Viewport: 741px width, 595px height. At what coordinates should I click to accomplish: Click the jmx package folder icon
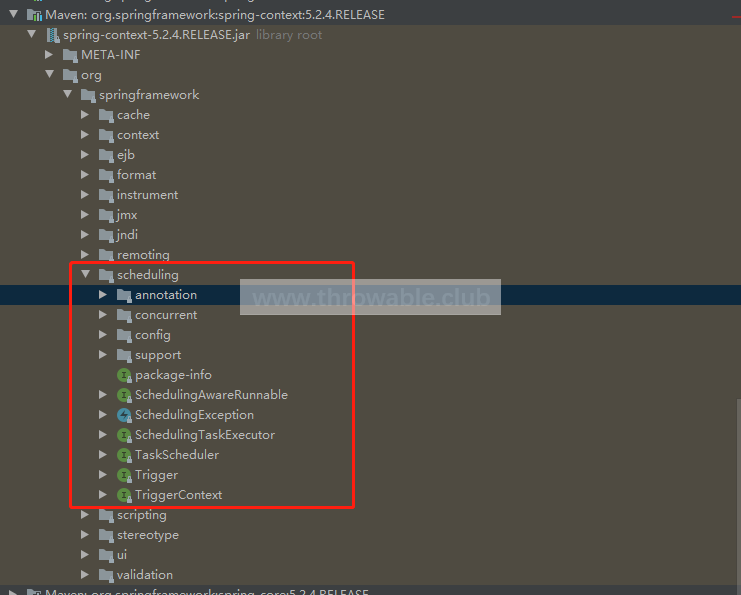point(106,215)
